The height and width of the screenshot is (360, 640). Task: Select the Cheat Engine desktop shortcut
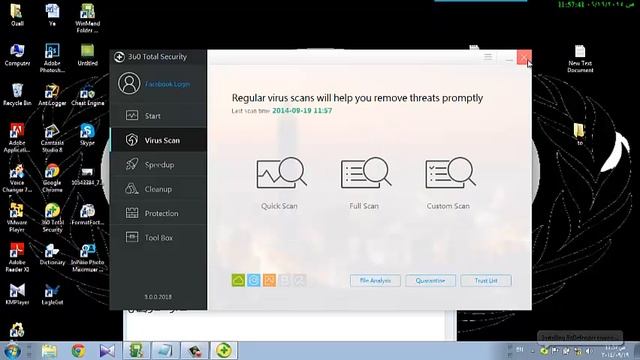coord(87,95)
